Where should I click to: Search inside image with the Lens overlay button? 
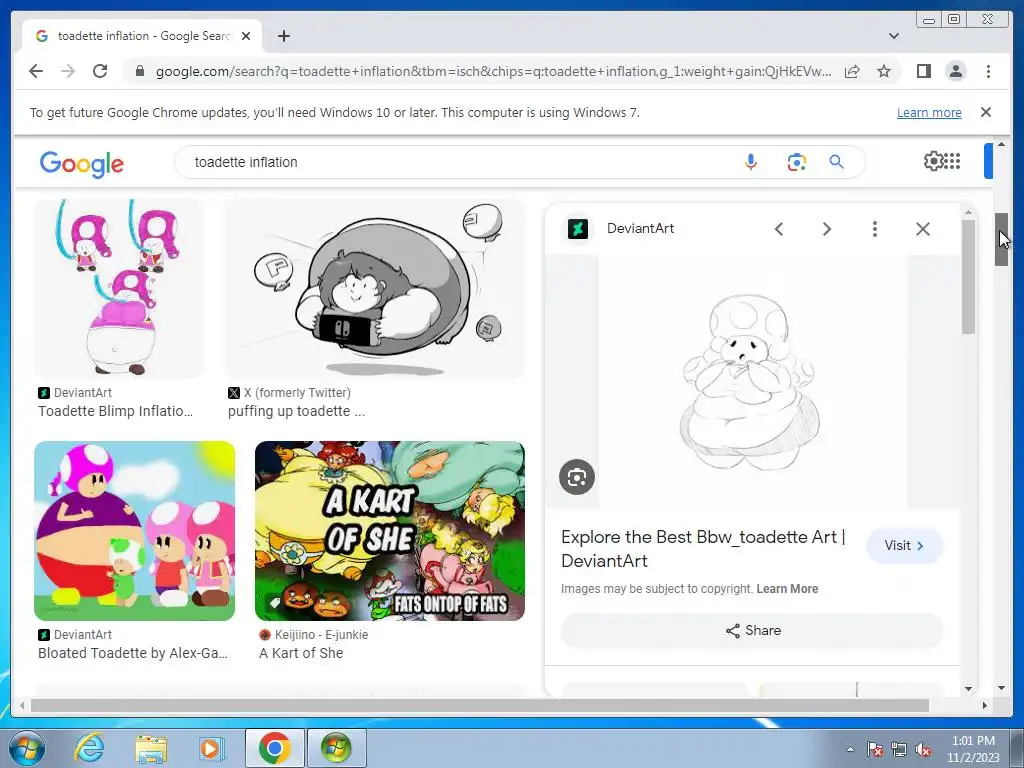pos(577,477)
